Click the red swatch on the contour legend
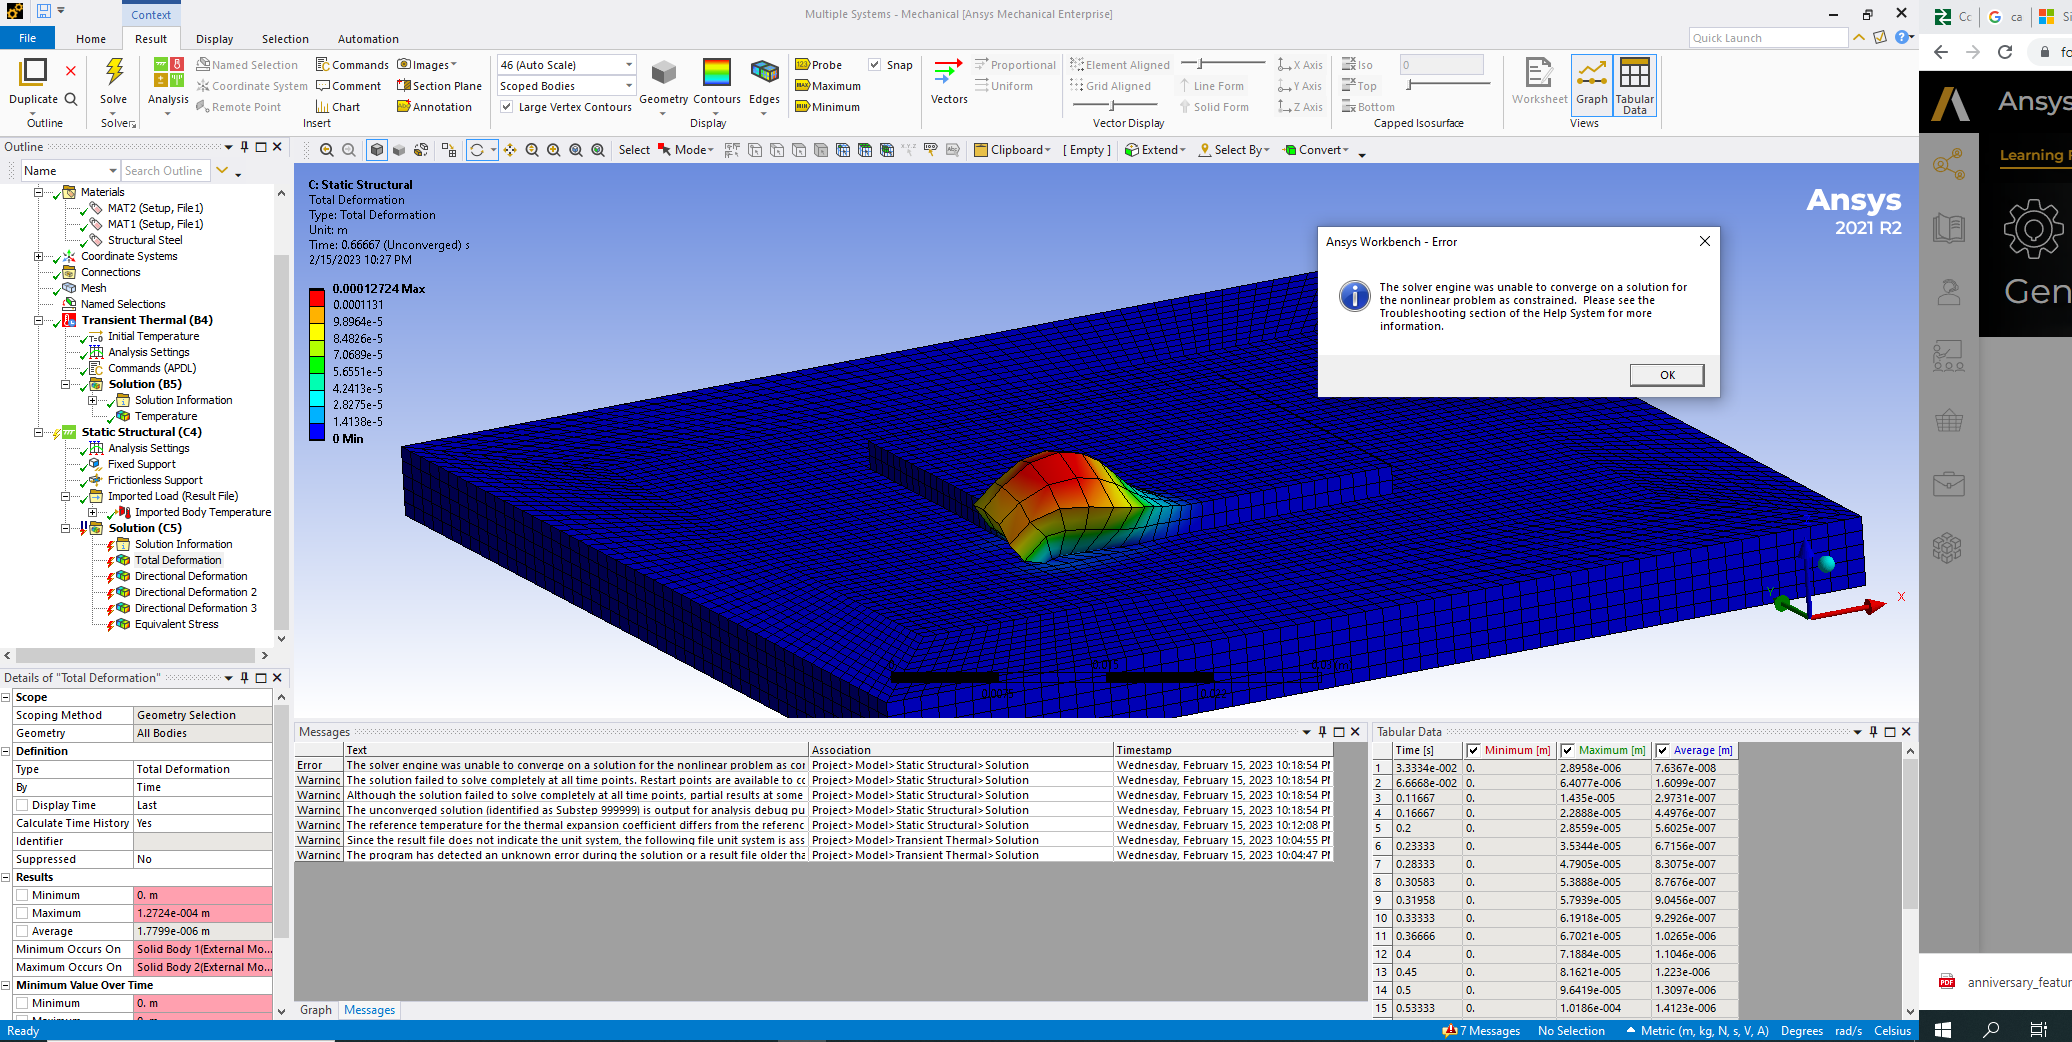2072x1042 pixels. (317, 297)
